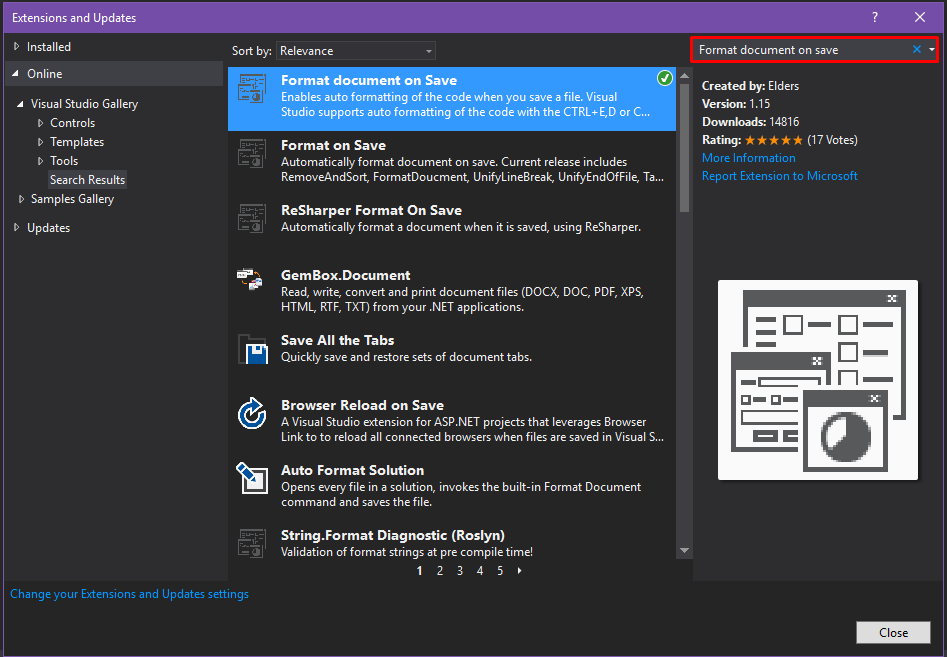The image size is (947, 657).
Task: Close the Extensions and Updates window
Action: 919,17
